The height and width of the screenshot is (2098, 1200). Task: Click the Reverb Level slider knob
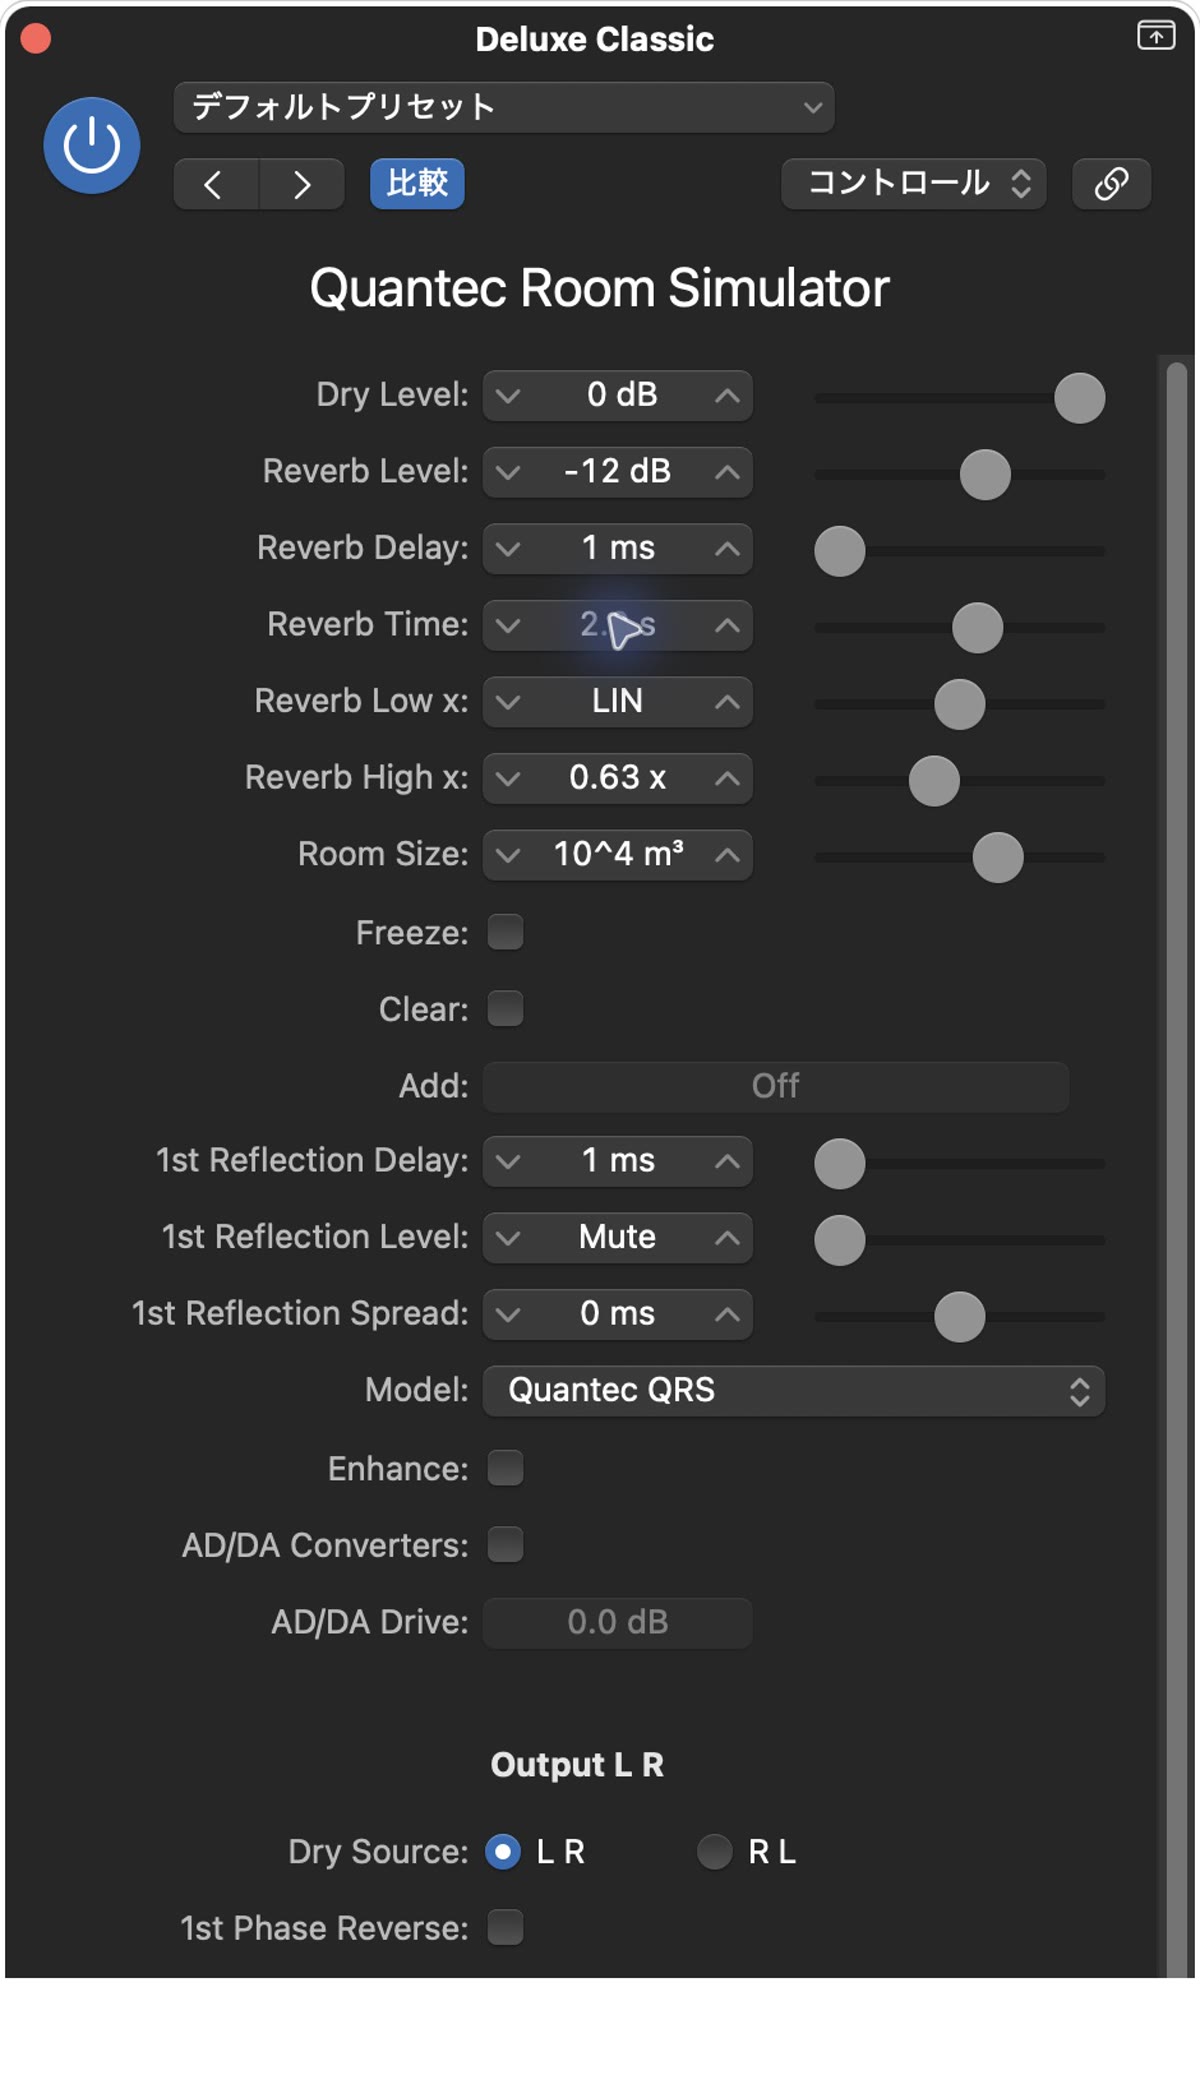point(985,474)
